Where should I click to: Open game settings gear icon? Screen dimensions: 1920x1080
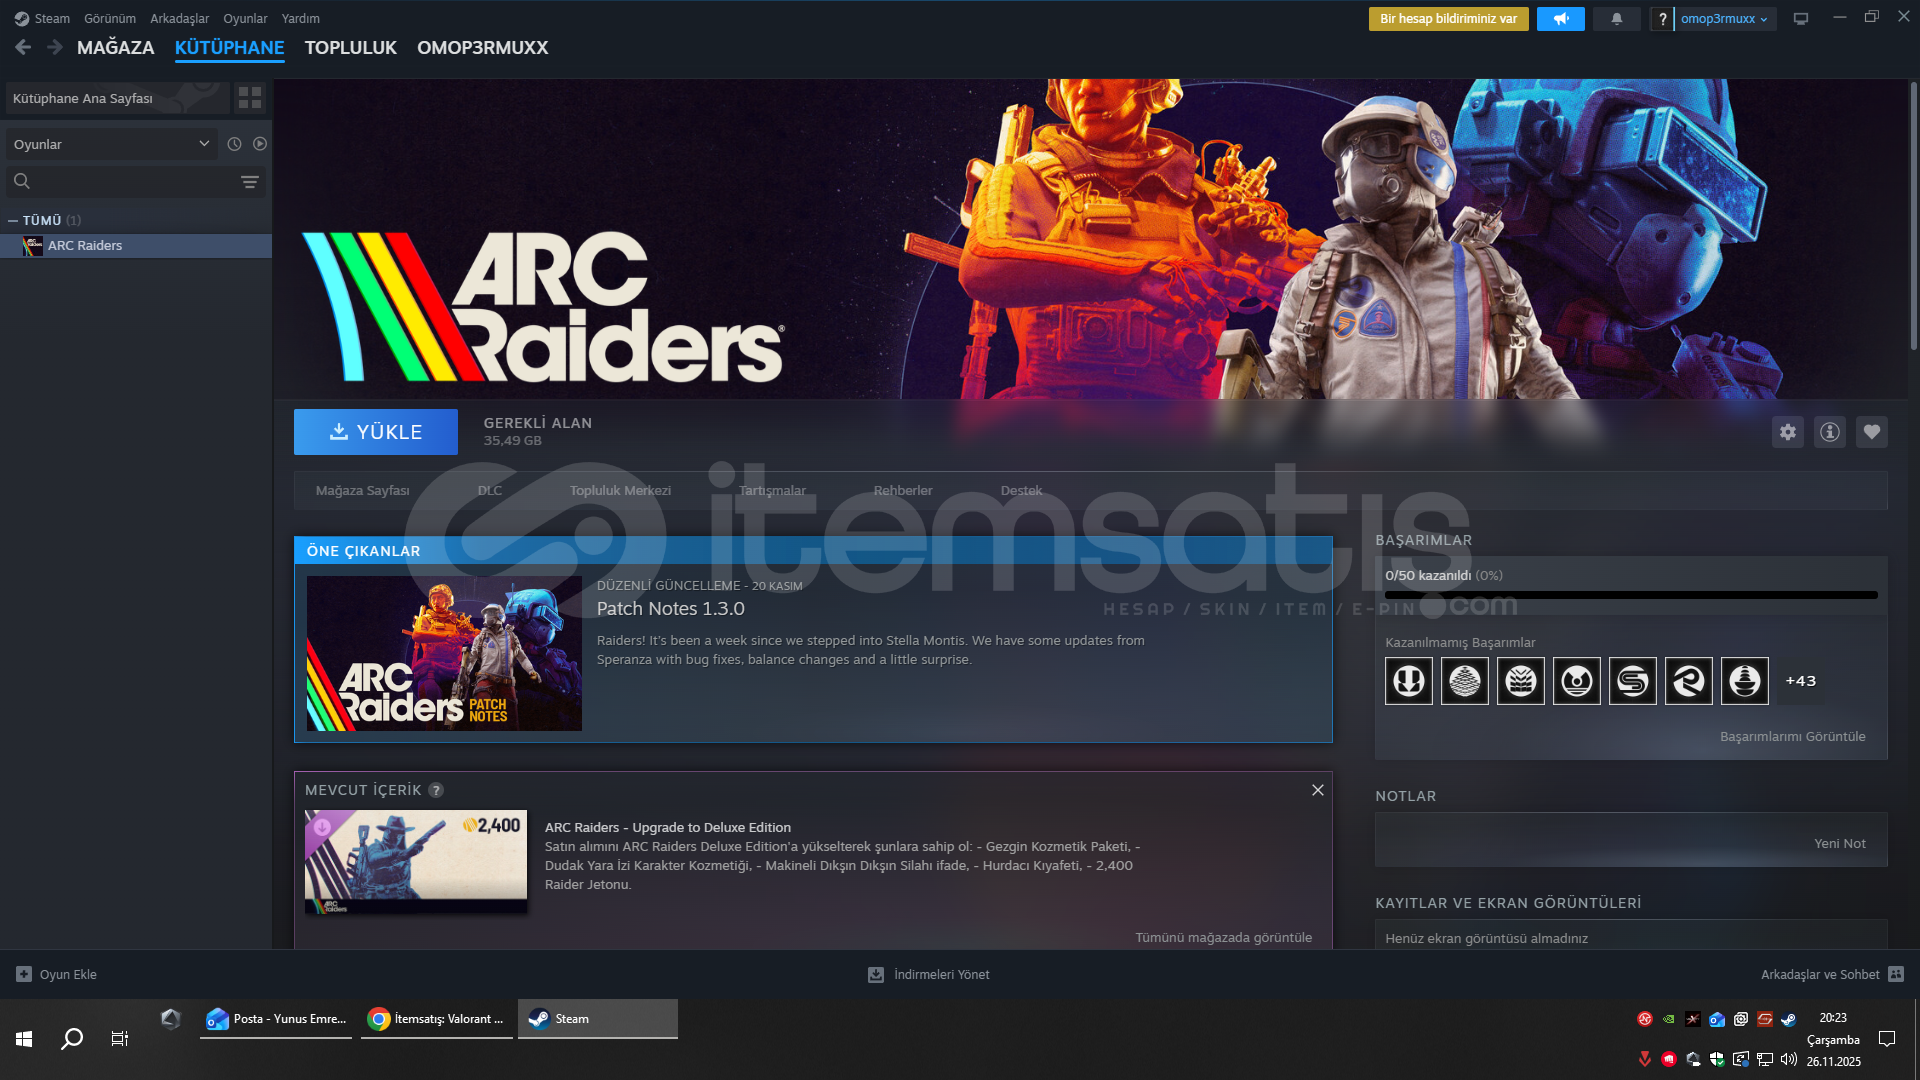point(1788,432)
